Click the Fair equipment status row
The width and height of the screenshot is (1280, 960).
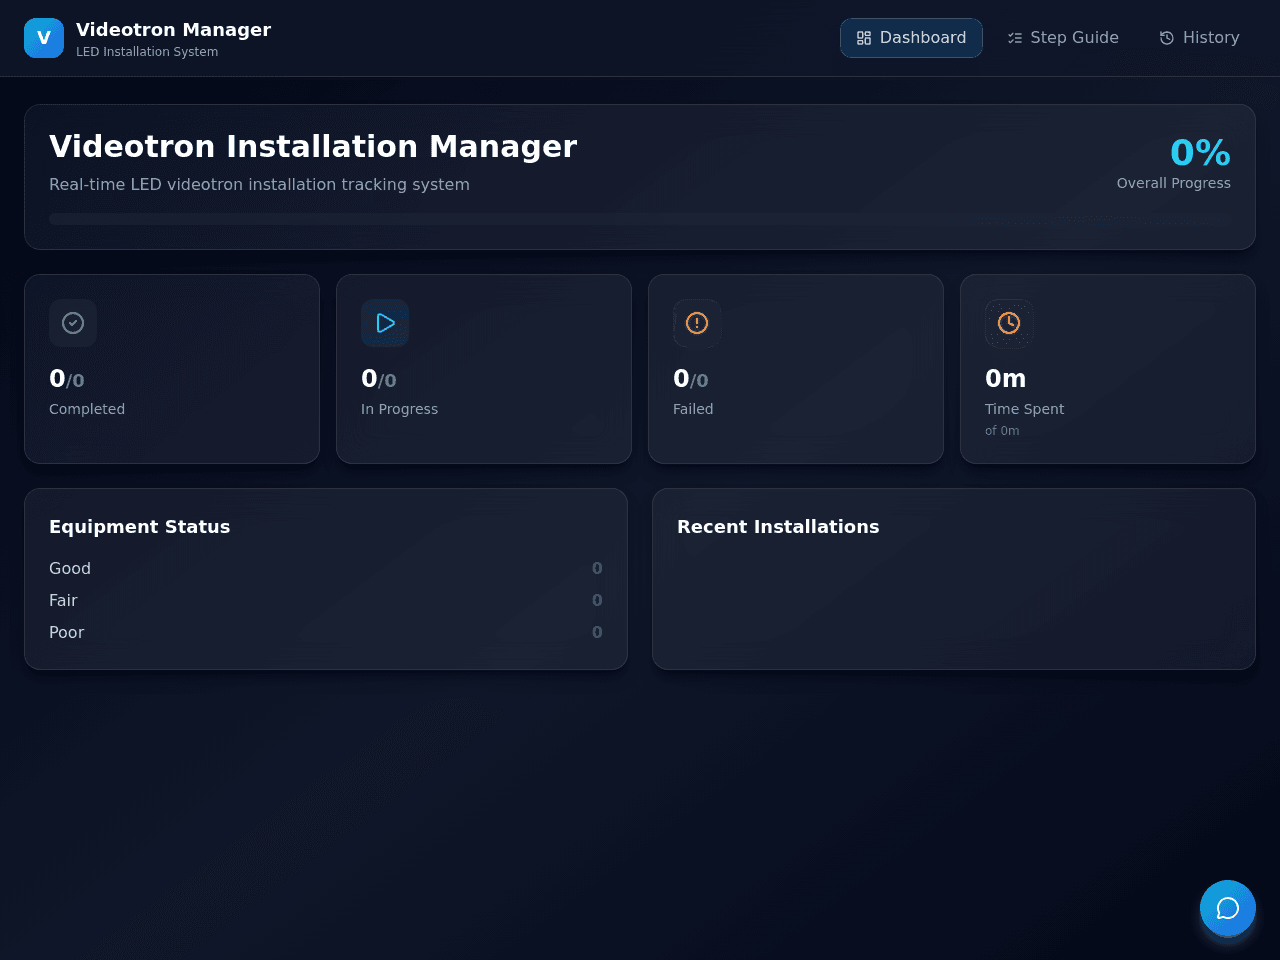coord(326,600)
